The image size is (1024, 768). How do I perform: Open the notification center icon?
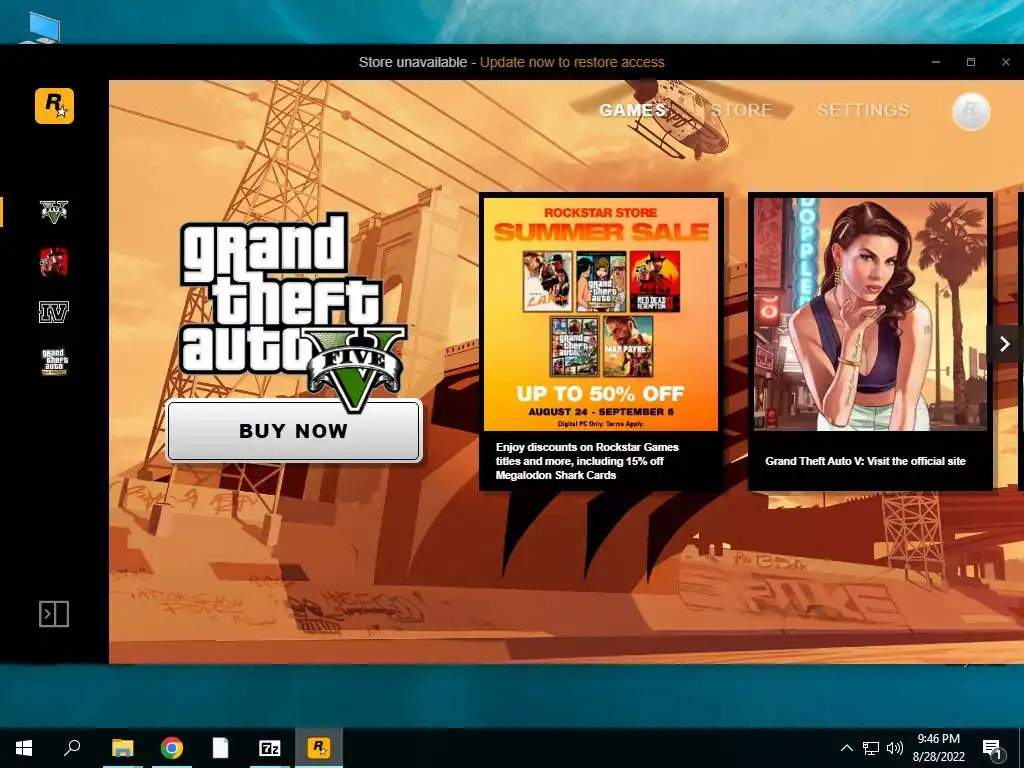(992, 748)
